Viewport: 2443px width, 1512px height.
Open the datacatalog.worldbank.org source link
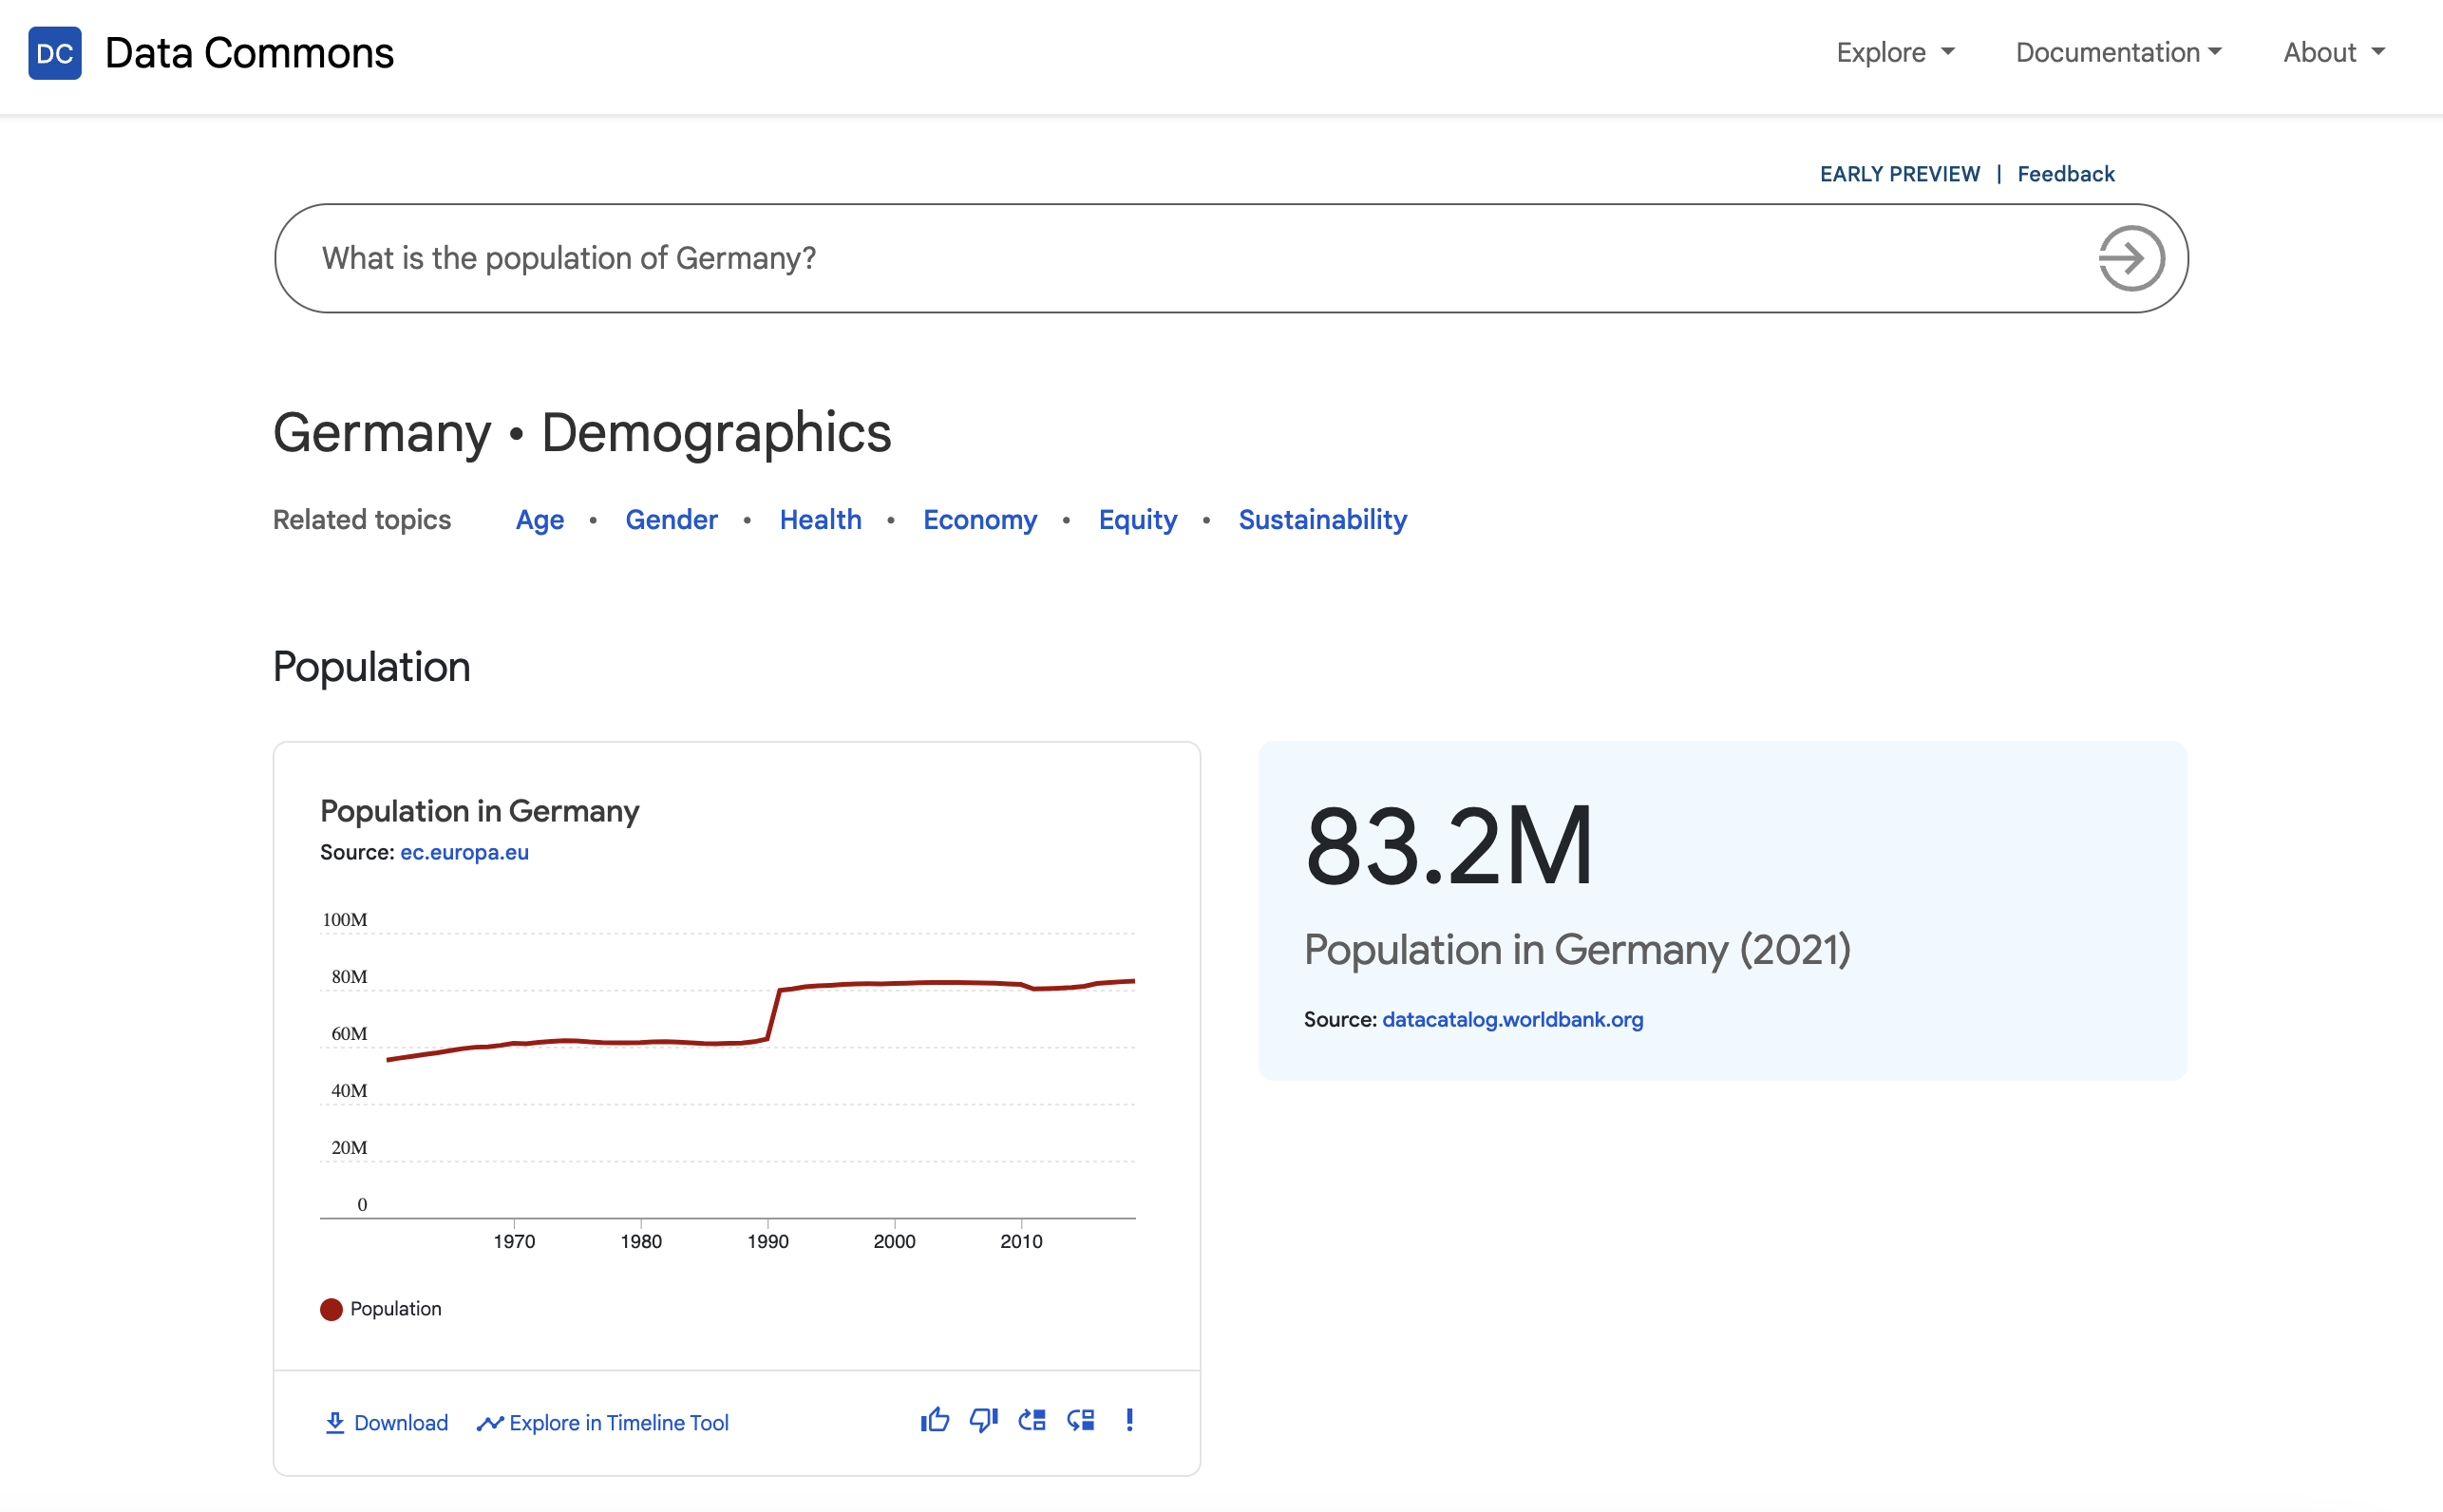(1512, 1019)
